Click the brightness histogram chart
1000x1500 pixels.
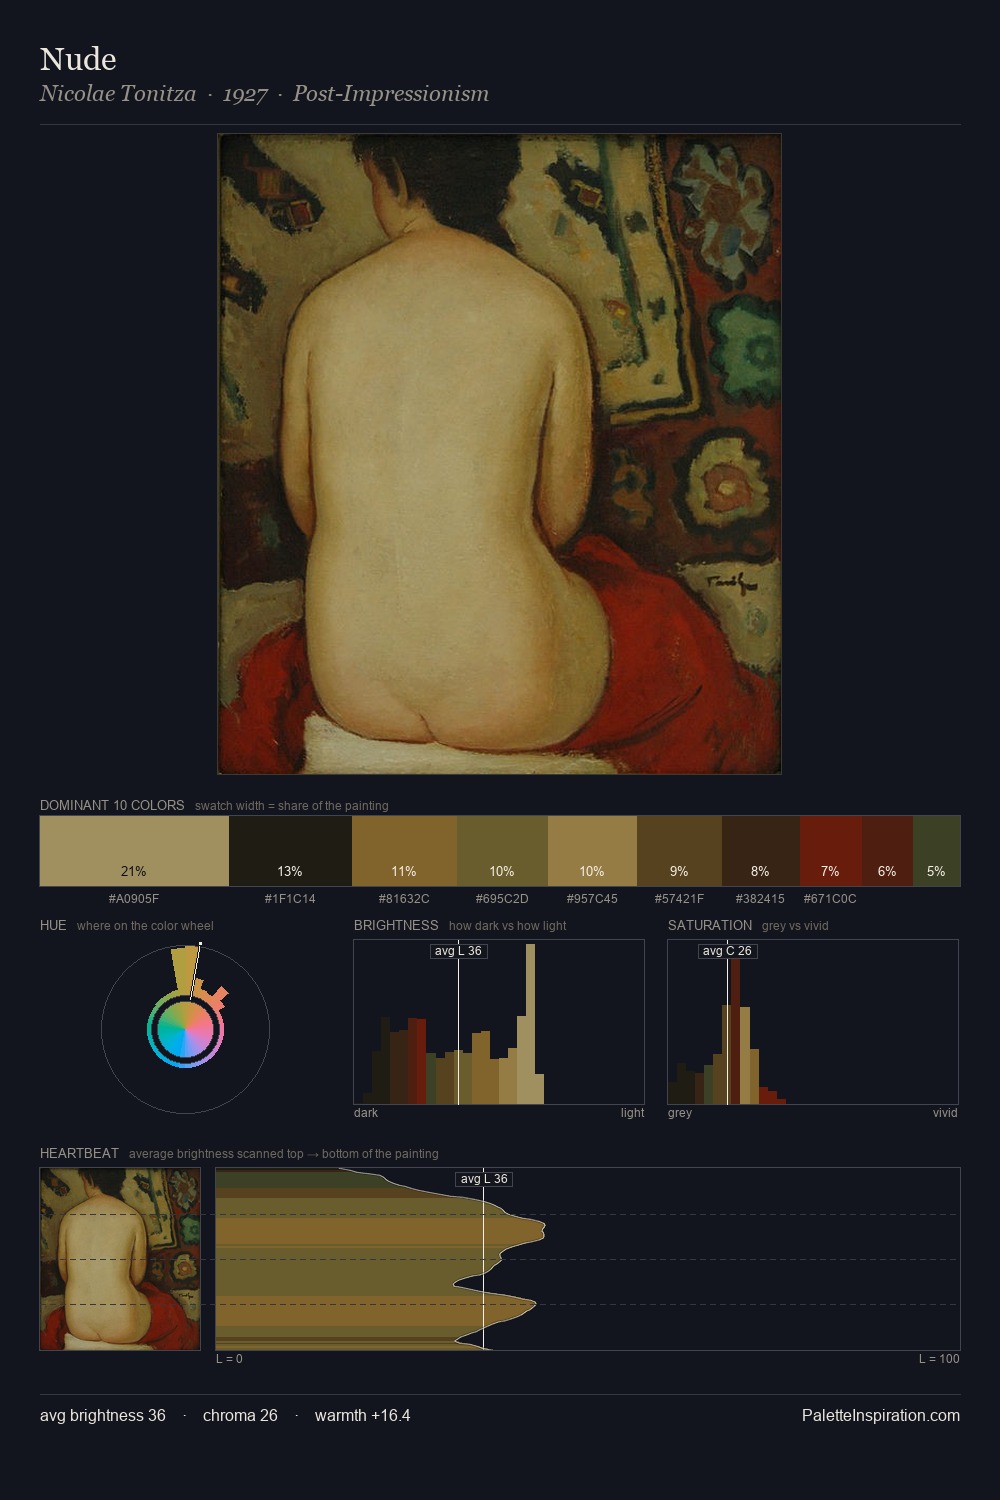click(499, 1022)
